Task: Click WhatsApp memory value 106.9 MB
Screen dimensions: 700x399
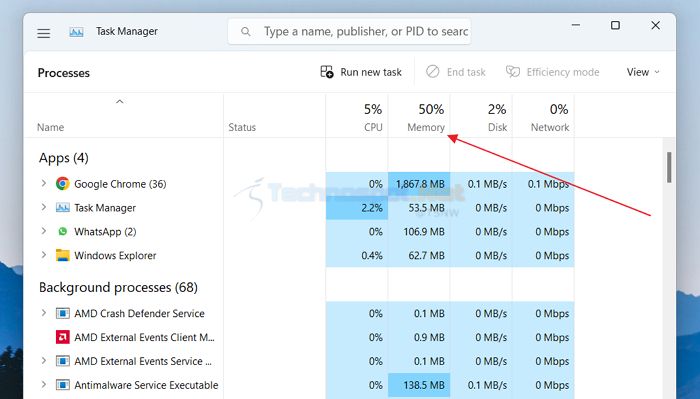Action: click(424, 232)
